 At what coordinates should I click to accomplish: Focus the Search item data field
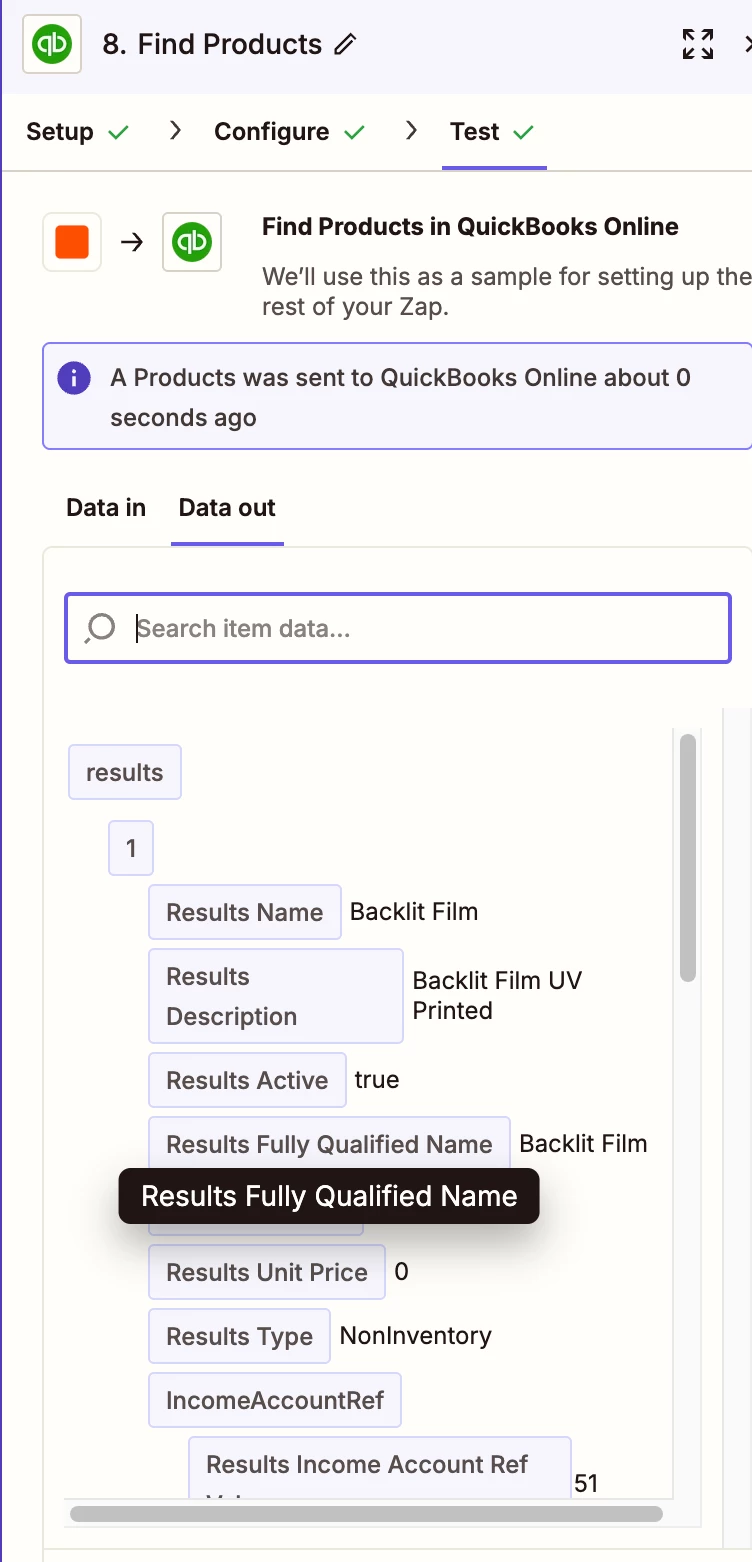point(398,628)
